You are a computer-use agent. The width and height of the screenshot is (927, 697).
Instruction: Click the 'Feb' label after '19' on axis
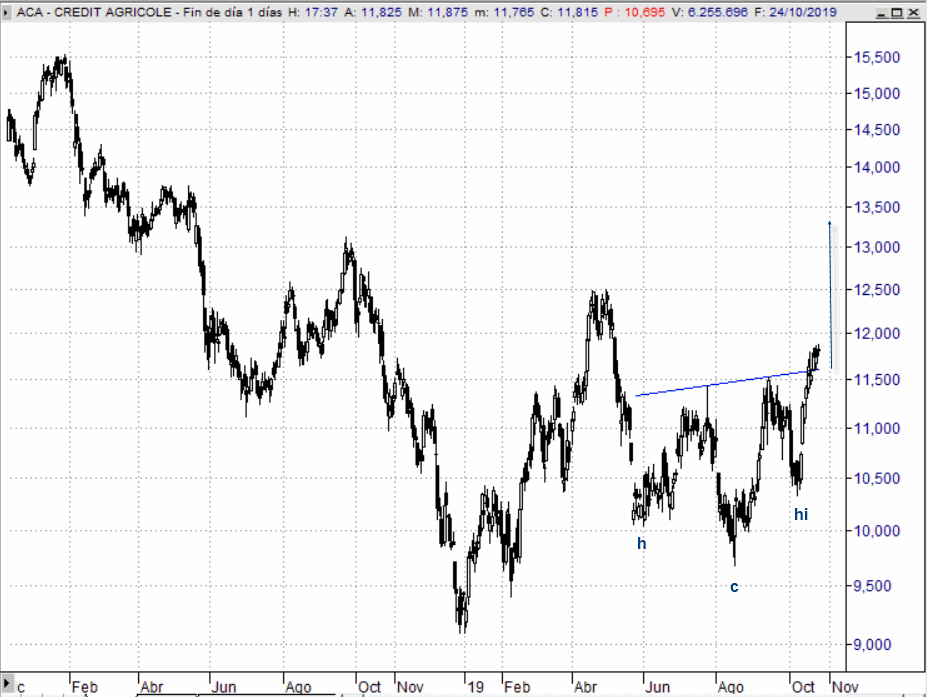tap(517, 687)
